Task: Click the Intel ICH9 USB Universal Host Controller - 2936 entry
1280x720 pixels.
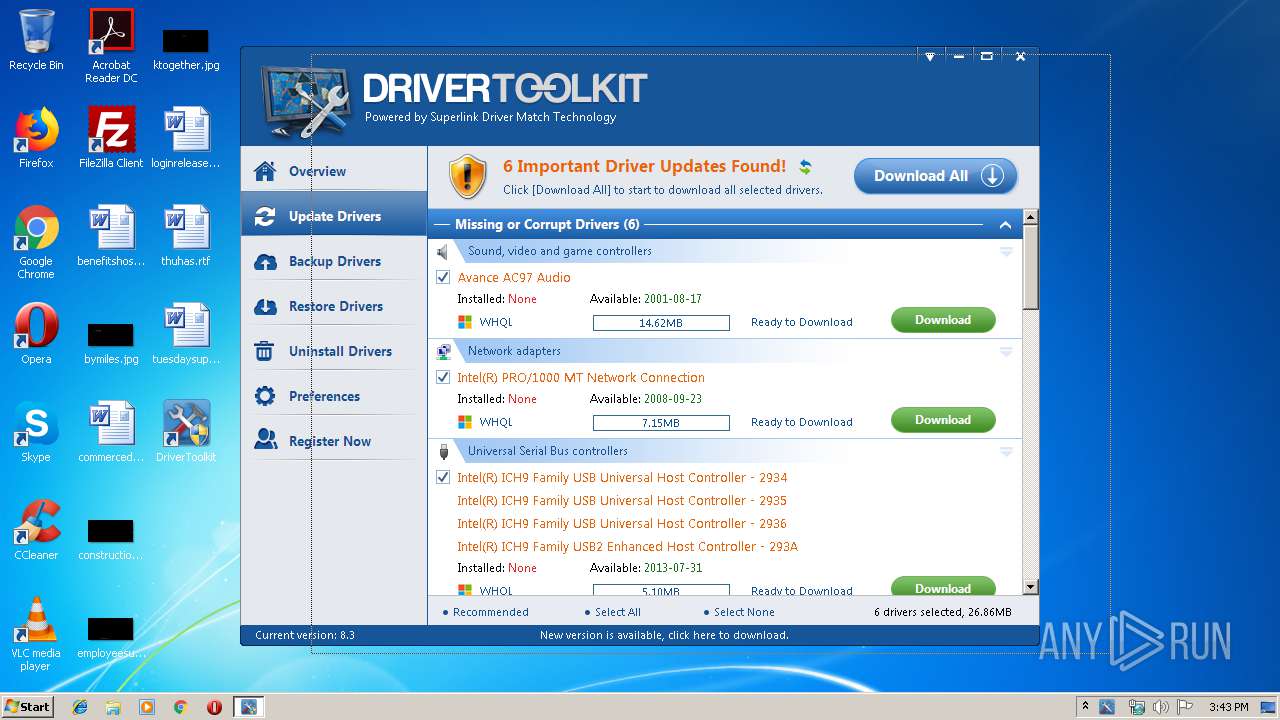Action: (622, 523)
